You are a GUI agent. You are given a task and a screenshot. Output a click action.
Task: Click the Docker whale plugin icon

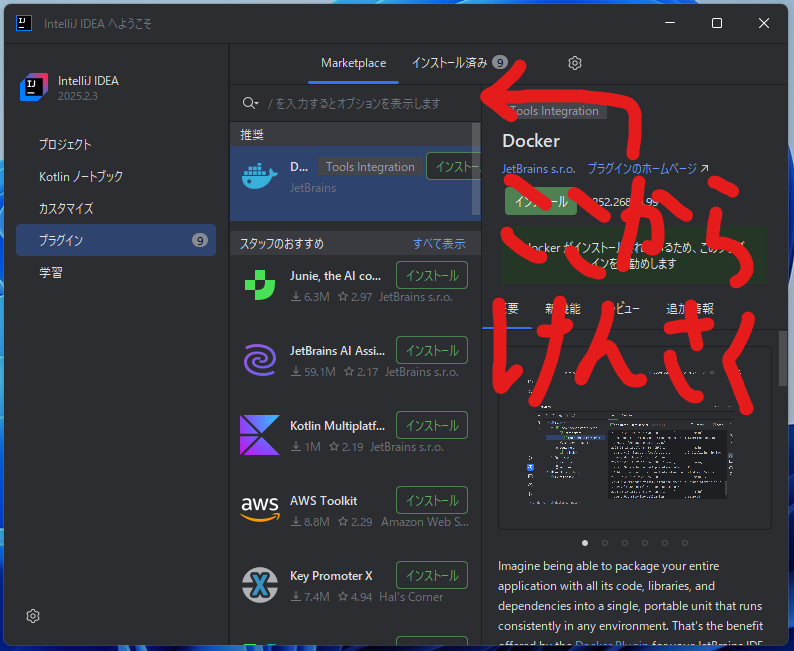tap(260, 176)
